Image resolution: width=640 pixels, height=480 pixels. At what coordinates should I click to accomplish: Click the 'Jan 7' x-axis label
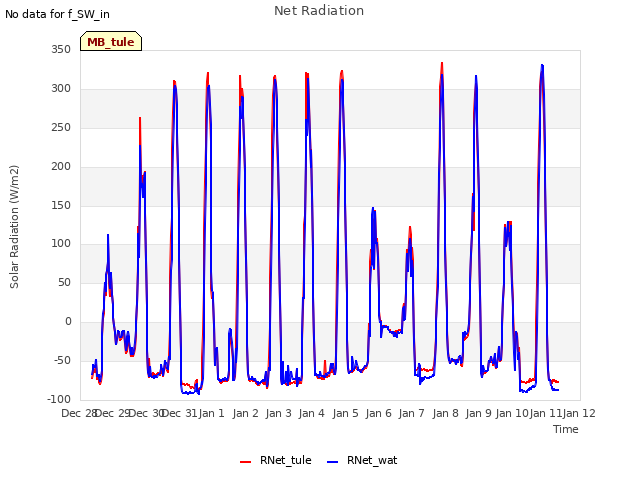[x=412, y=413]
